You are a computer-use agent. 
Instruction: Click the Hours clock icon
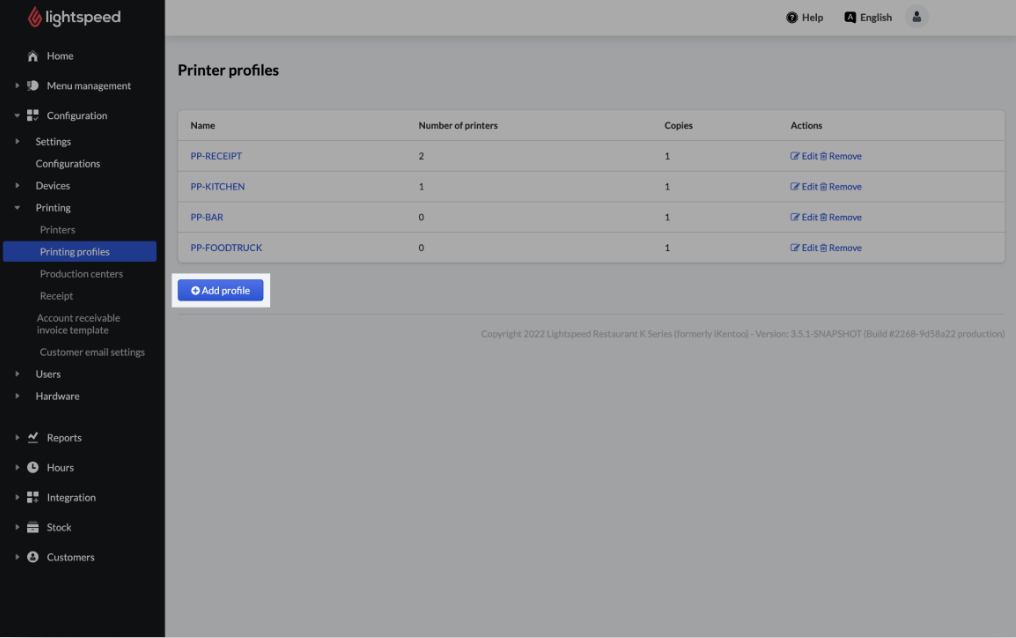[33, 468]
